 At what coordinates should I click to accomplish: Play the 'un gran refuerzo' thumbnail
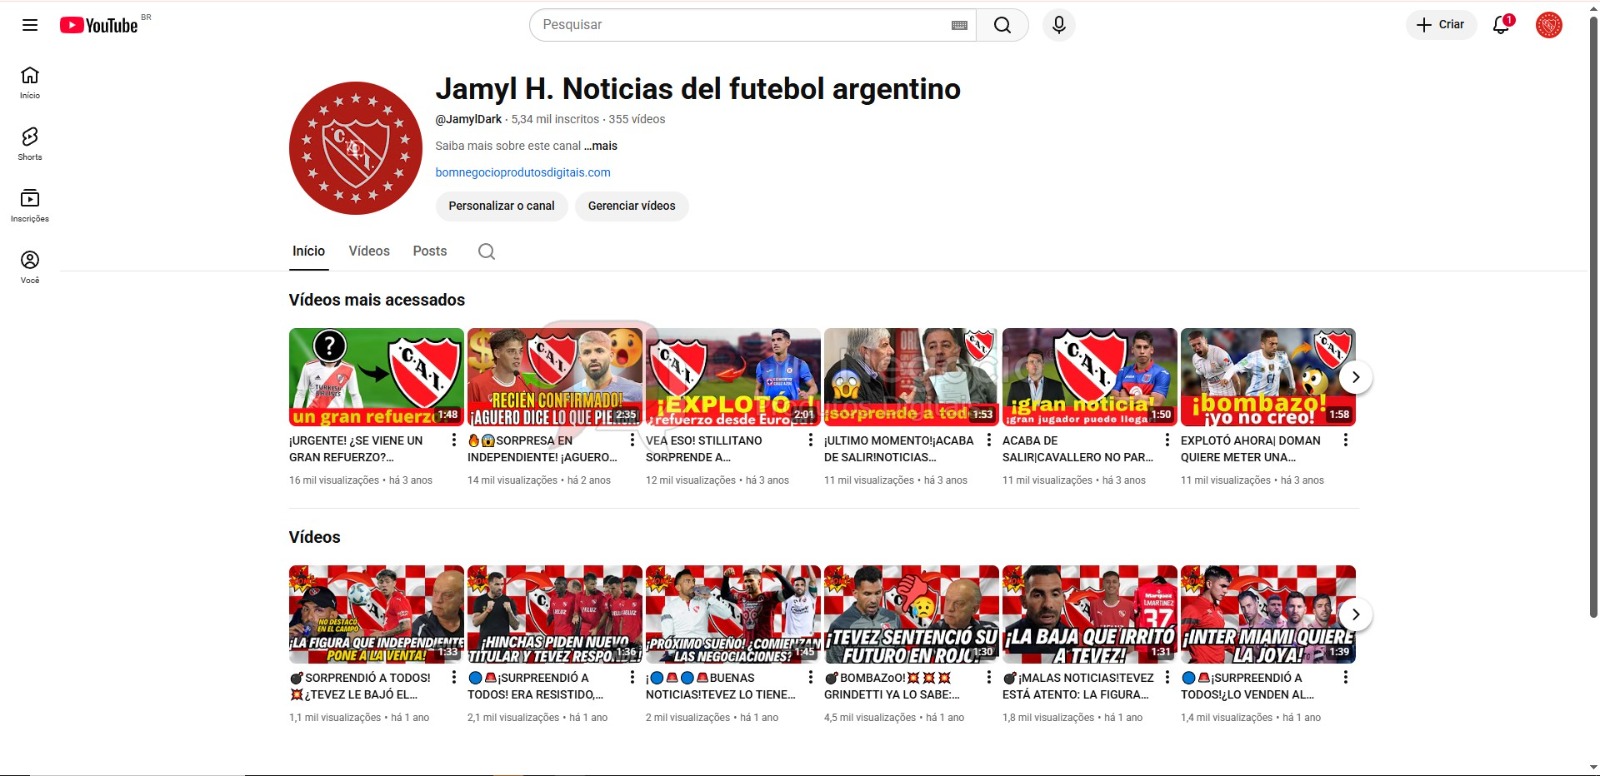[x=376, y=377]
